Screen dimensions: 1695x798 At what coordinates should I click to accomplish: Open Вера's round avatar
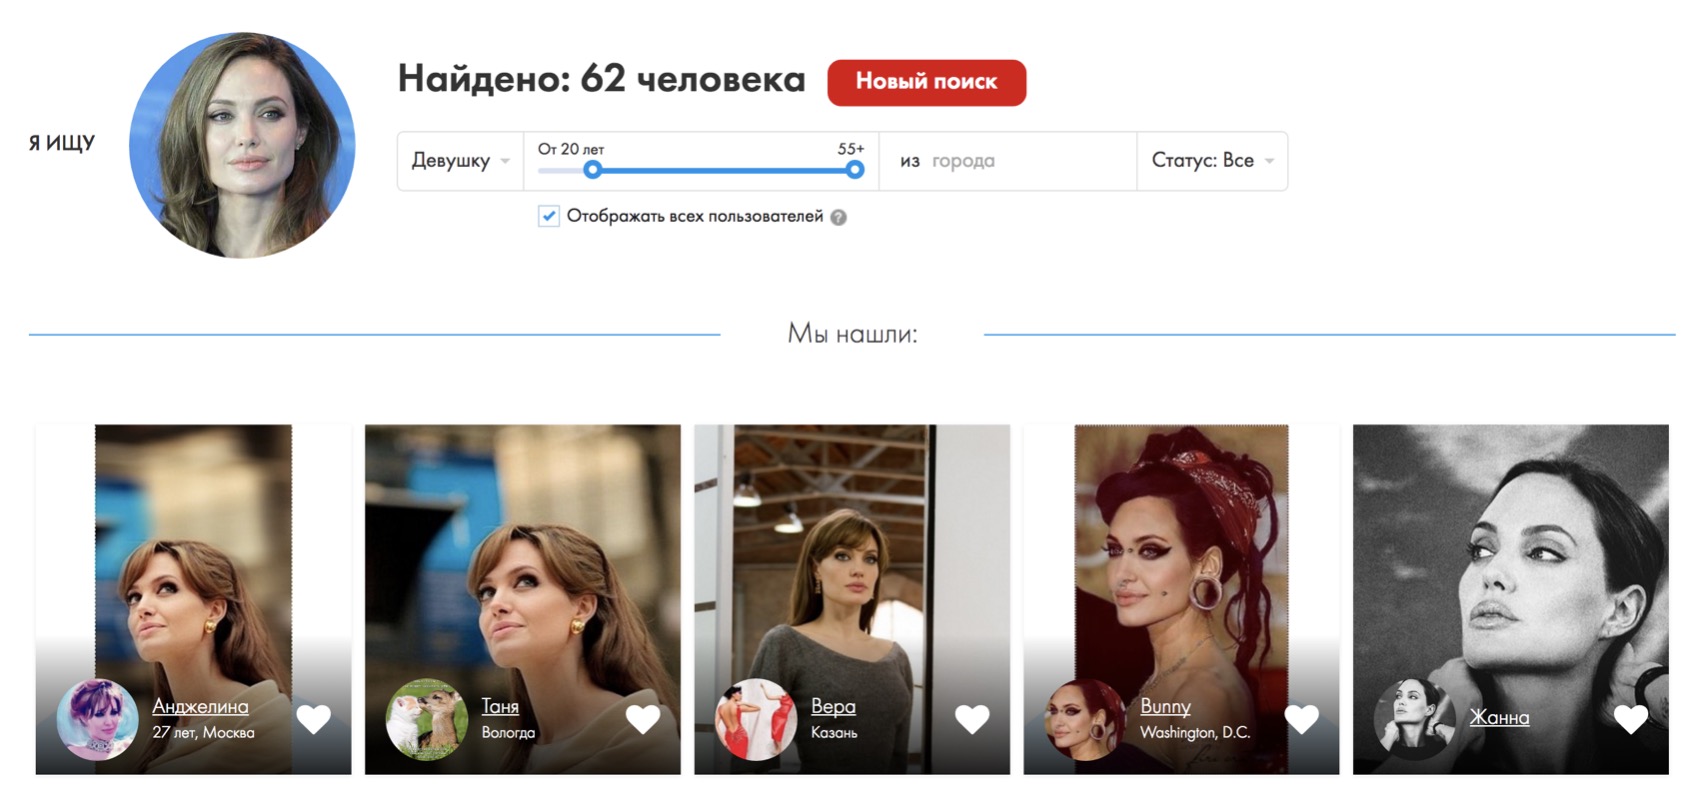(756, 719)
